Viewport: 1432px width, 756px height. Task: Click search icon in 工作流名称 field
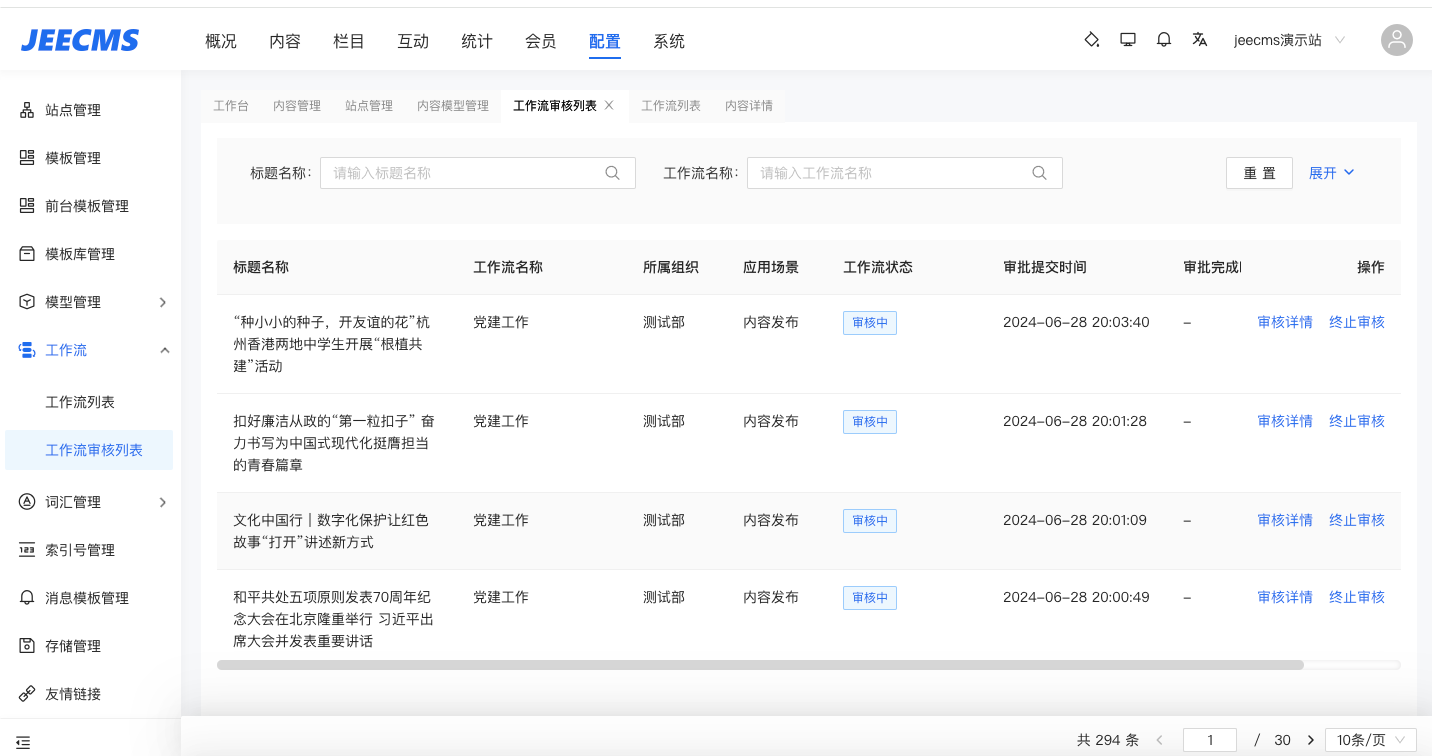tap(1040, 173)
